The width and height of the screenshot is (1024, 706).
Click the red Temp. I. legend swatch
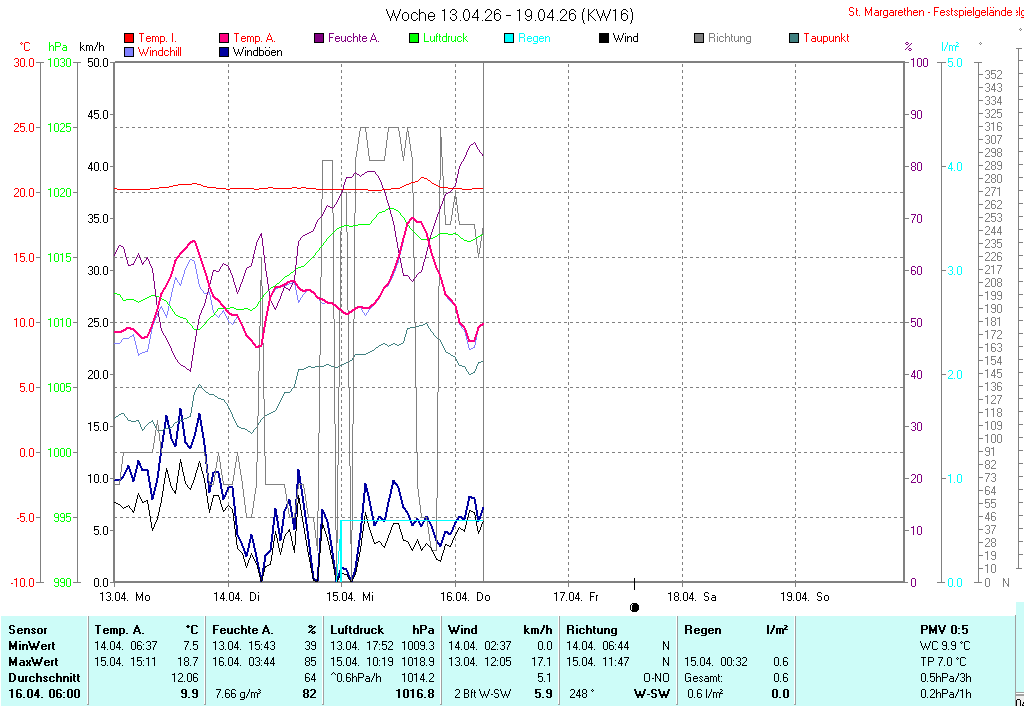pos(128,38)
